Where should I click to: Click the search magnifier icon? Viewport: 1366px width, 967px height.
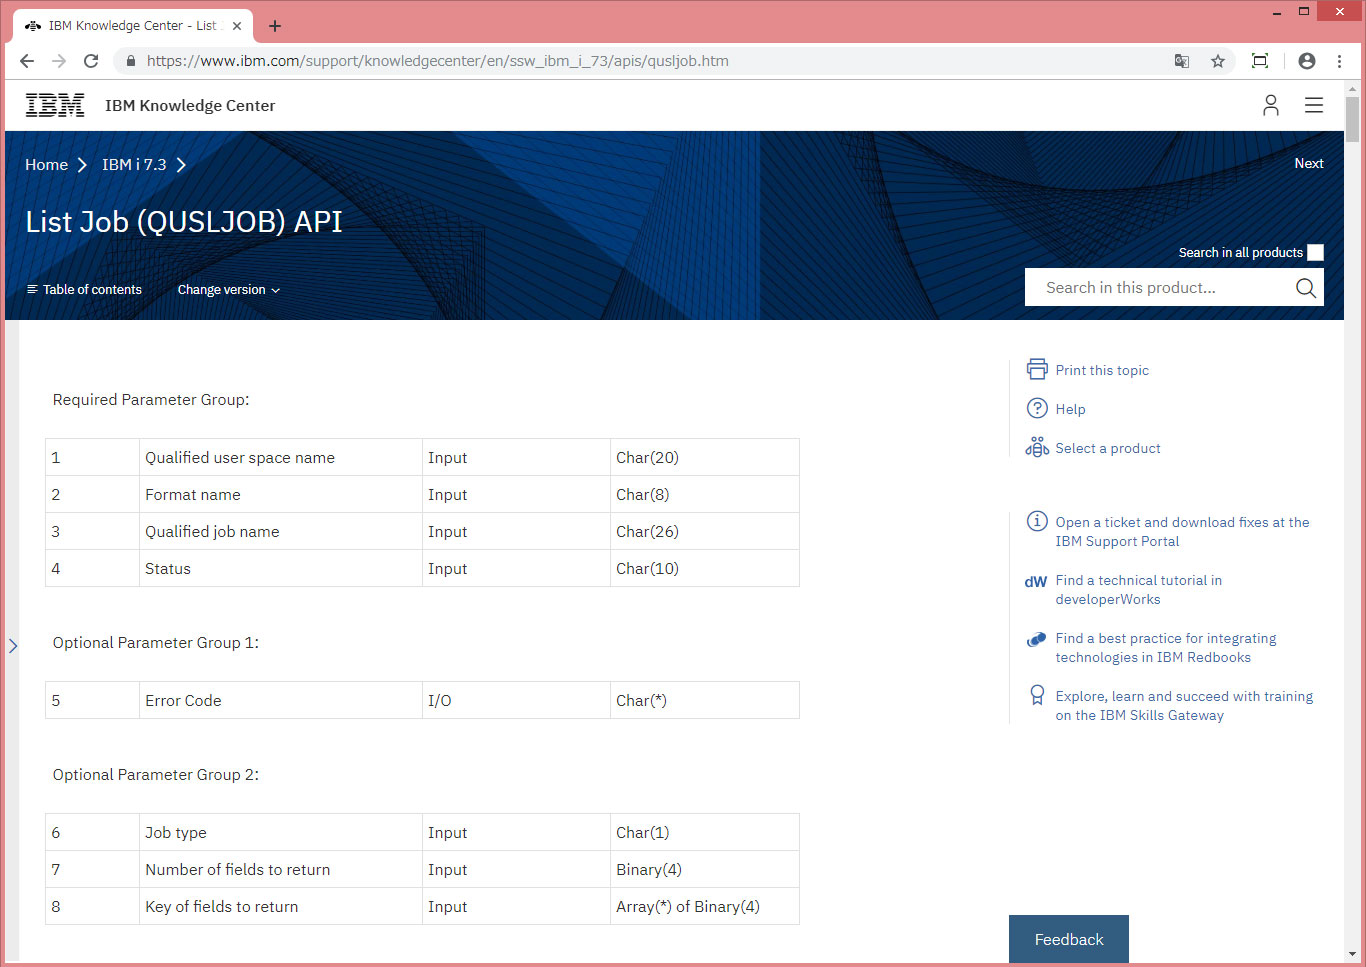coord(1305,288)
